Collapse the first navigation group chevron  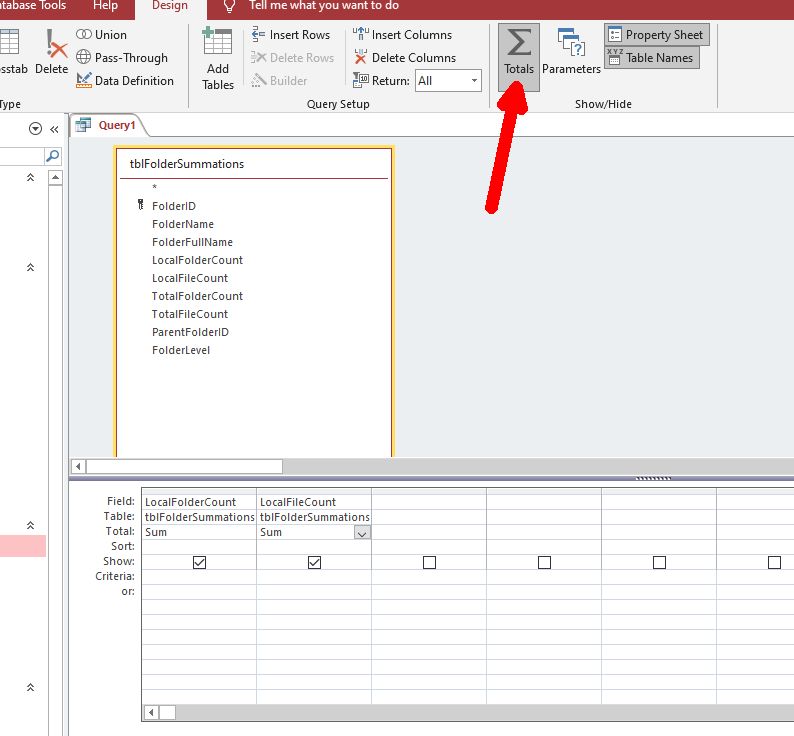click(x=30, y=177)
